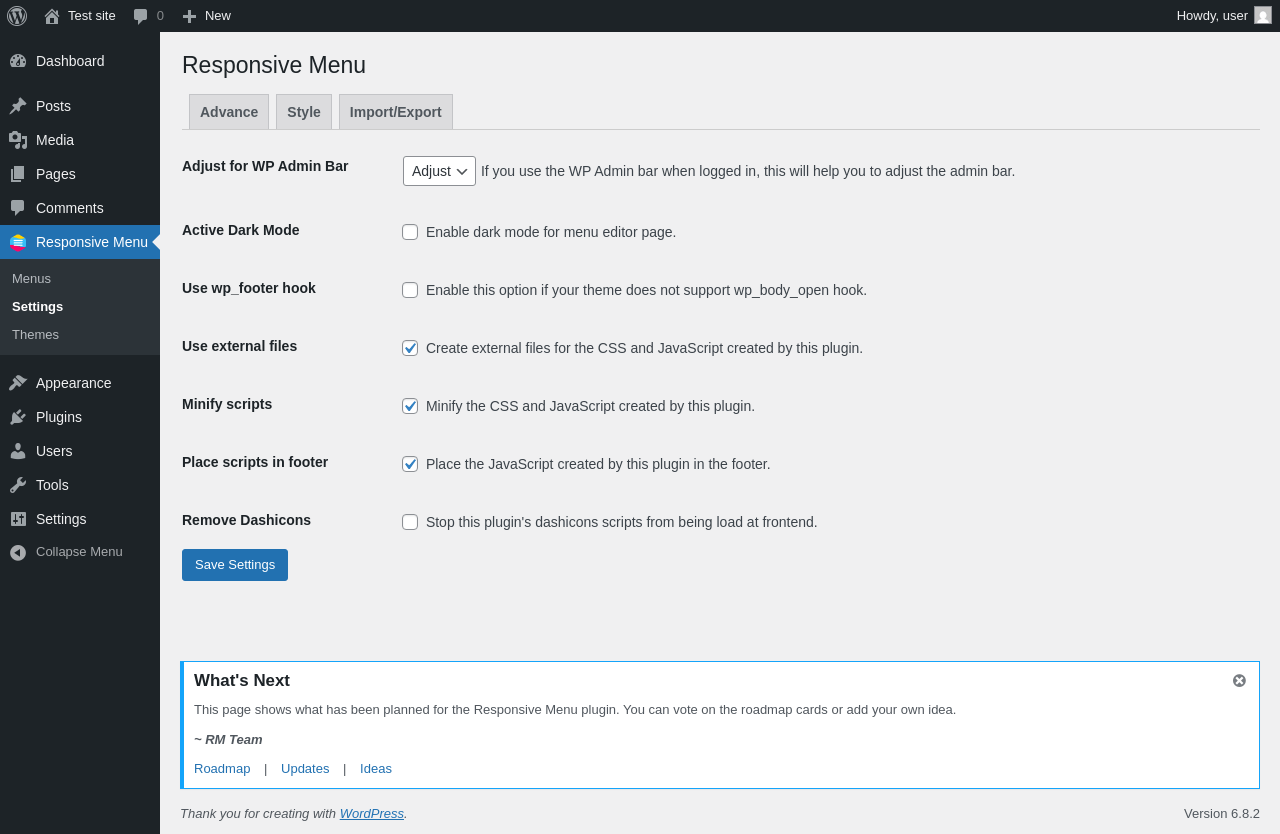The width and height of the screenshot is (1280, 834).
Task: Open Plugins from the sidebar label
Action: click(x=59, y=417)
